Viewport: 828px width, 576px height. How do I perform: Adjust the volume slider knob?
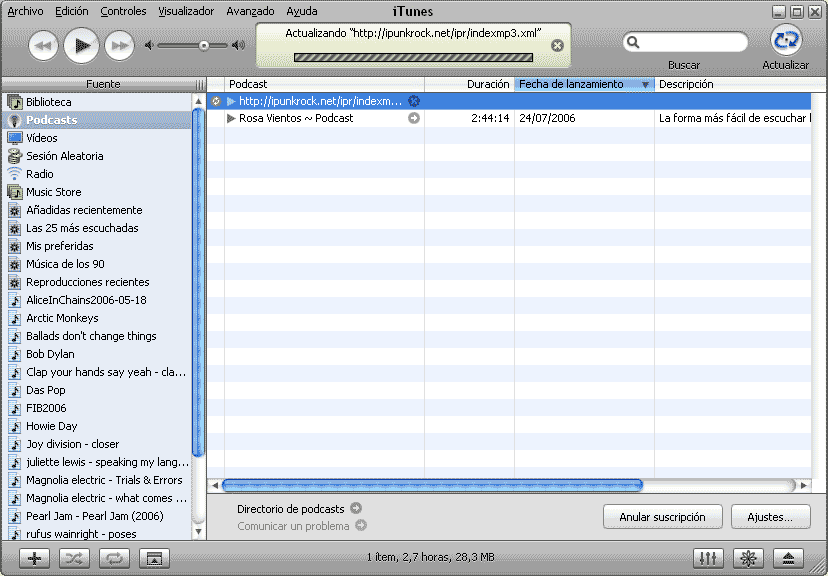click(204, 46)
